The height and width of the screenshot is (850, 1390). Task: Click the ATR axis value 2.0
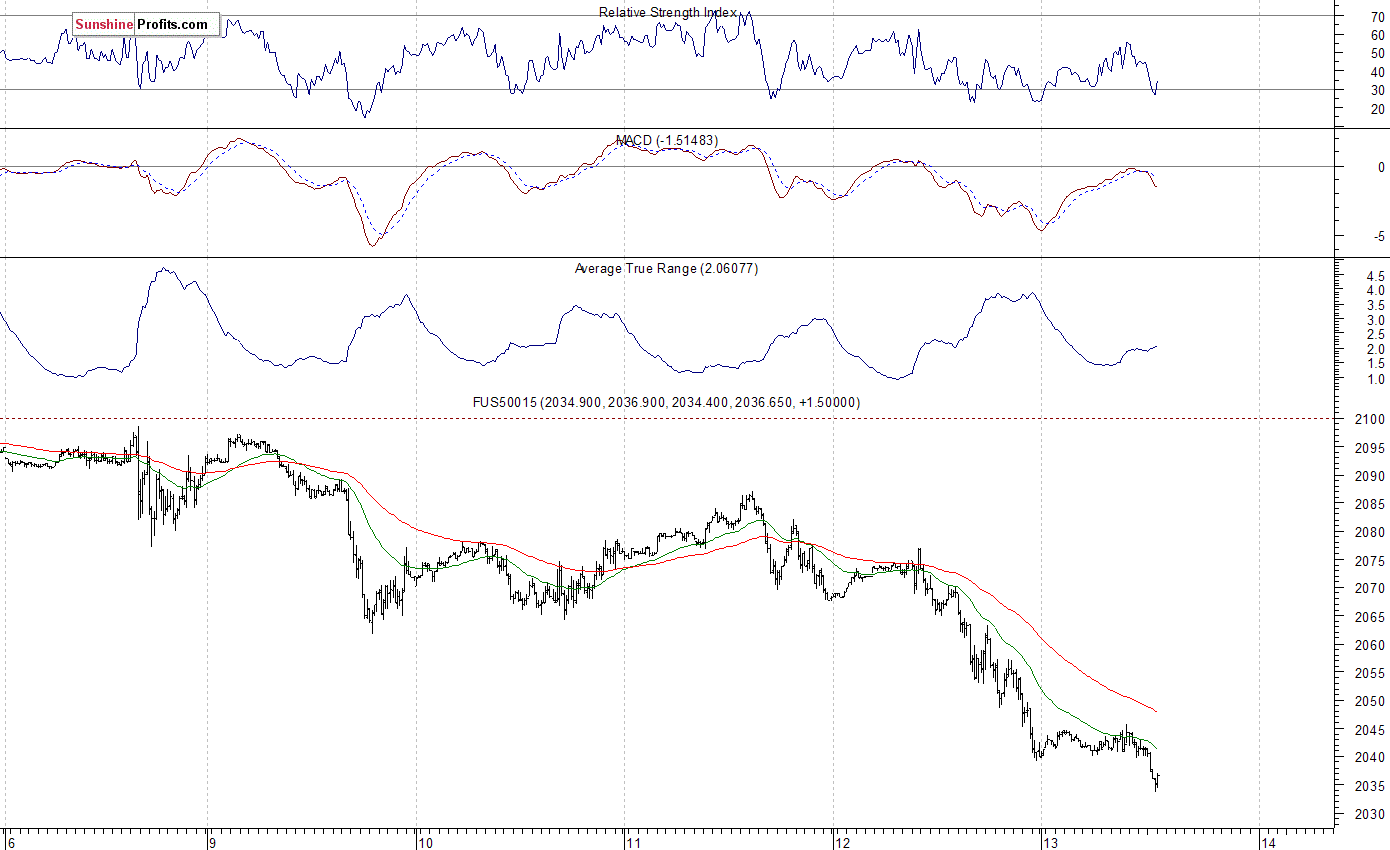[1375, 350]
